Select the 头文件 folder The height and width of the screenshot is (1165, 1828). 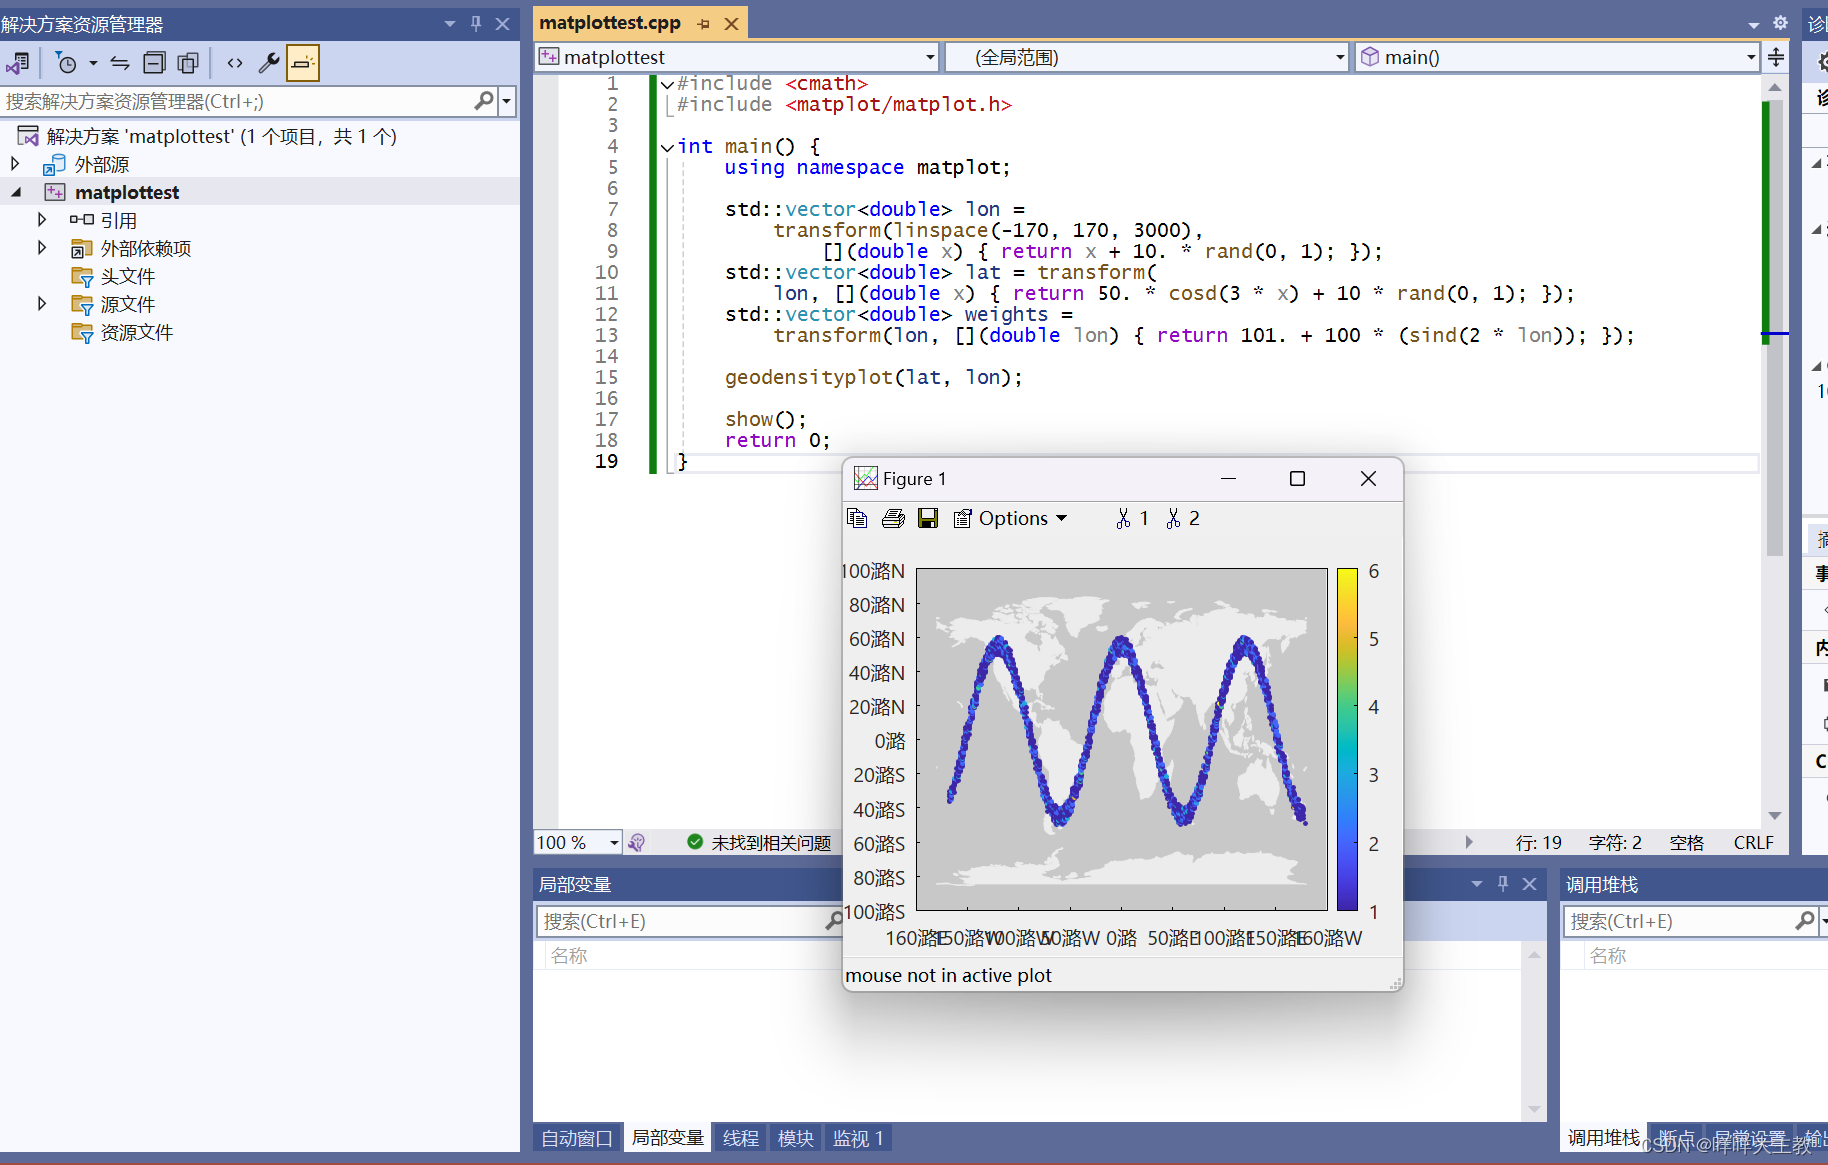coord(127,276)
